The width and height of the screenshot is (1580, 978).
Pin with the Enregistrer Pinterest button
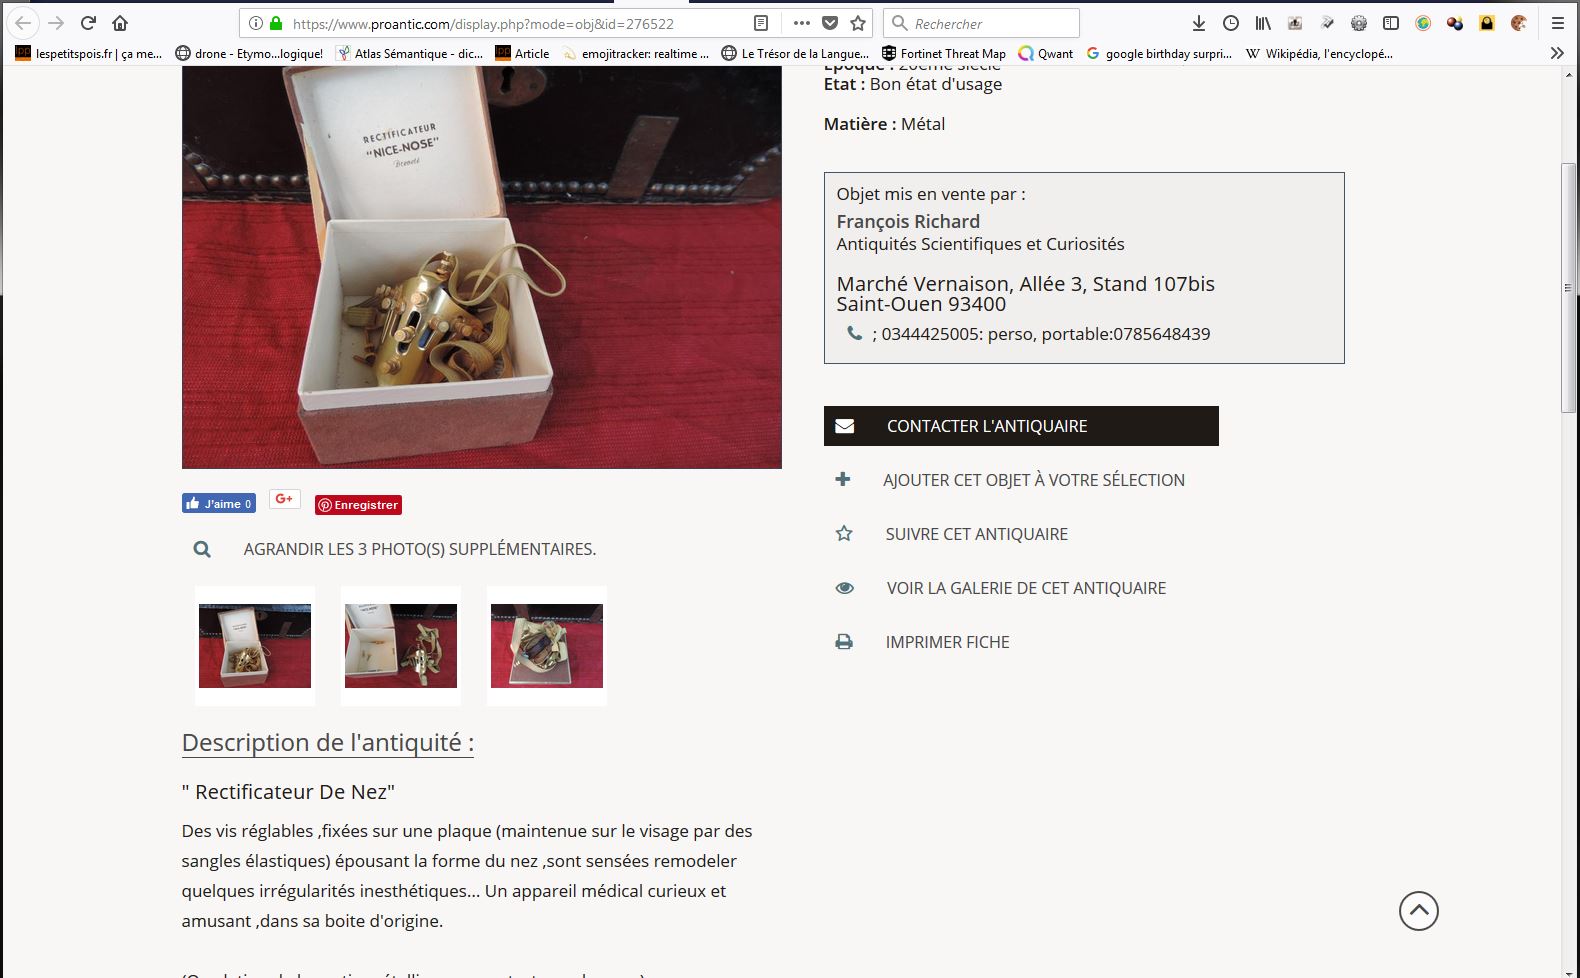coord(359,505)
